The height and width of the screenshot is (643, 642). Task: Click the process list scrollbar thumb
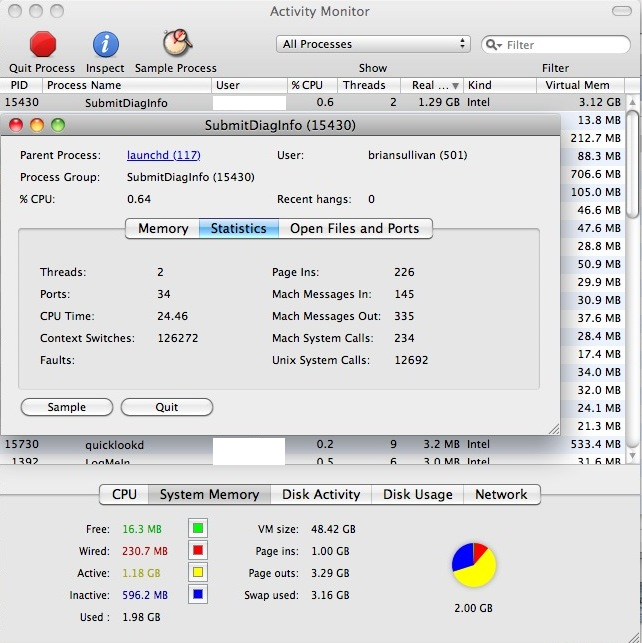coord(633,164)
